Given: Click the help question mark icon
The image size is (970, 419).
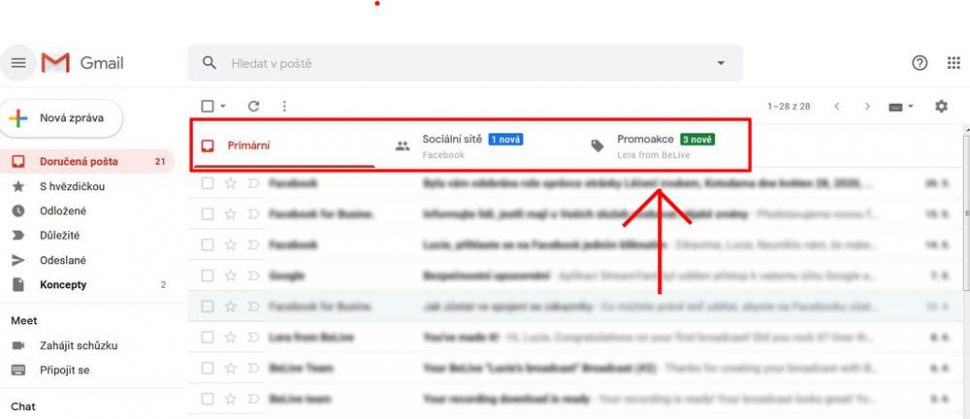Looking at the screenshot, I should pyautogui.click(x=920, y=63).
